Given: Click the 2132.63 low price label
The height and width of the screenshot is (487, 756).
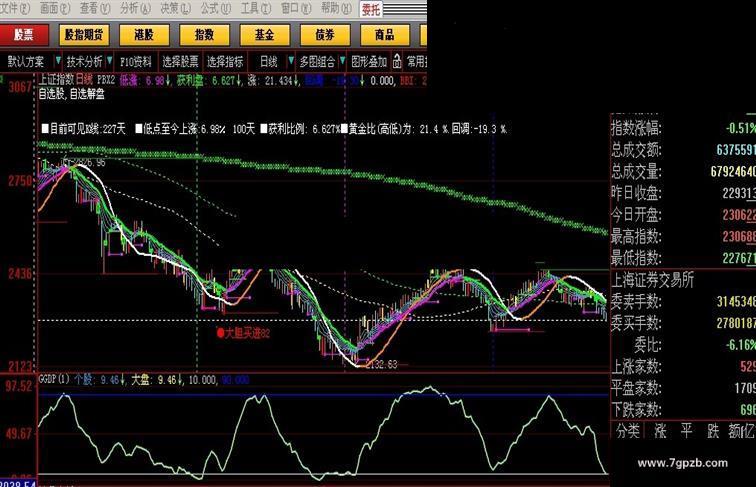Looking at the screenshot, I should (381, 364).
